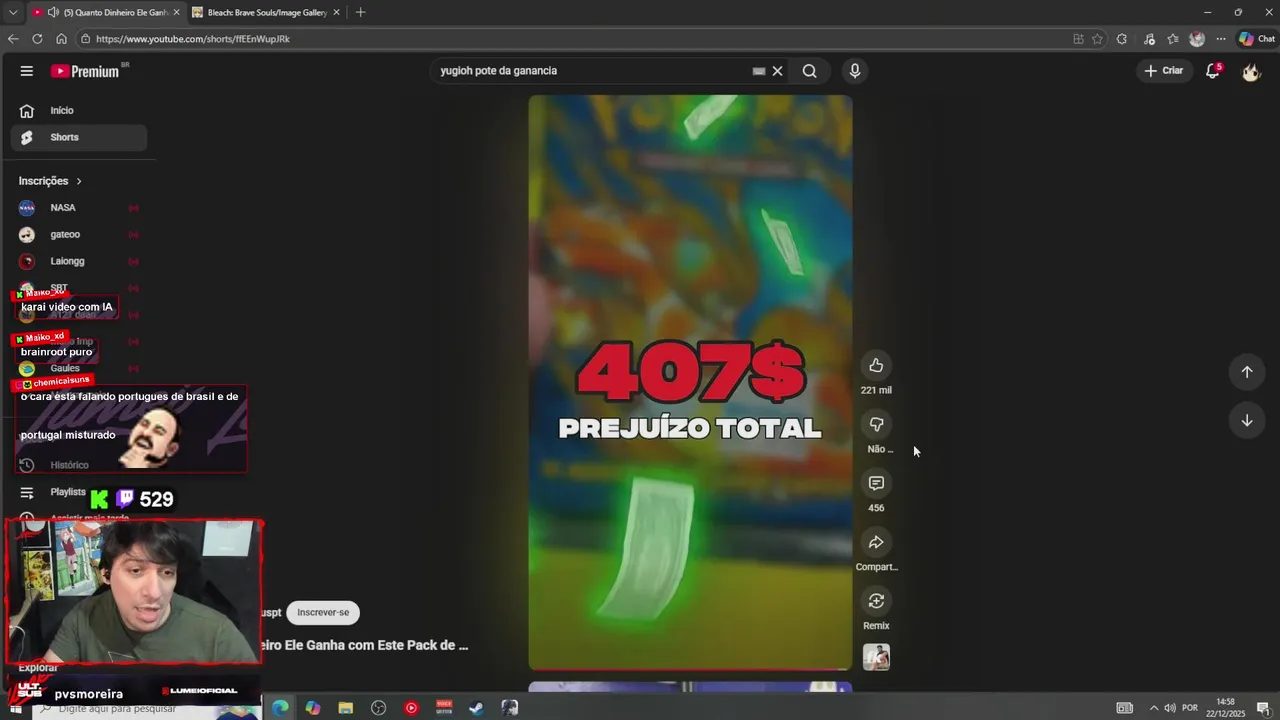This screenshot has height=720, width=1280.
Task: Open Copilot Chat sidebar
Action: click(1256, 39)
